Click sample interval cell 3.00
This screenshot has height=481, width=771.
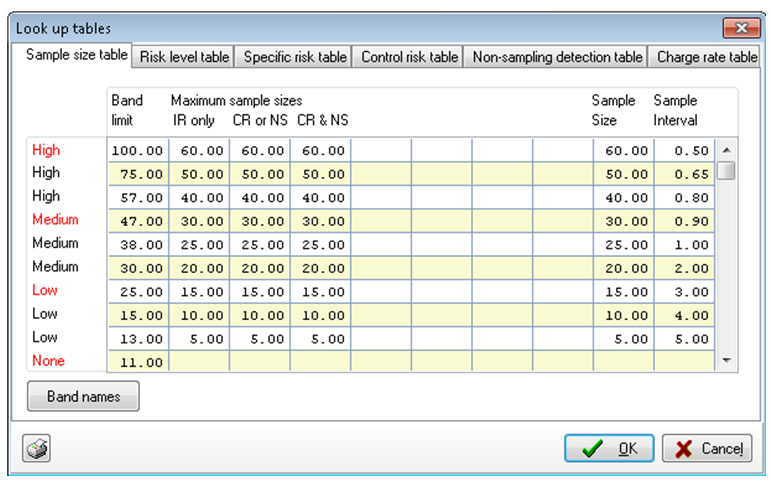click(x=684, y=292)
